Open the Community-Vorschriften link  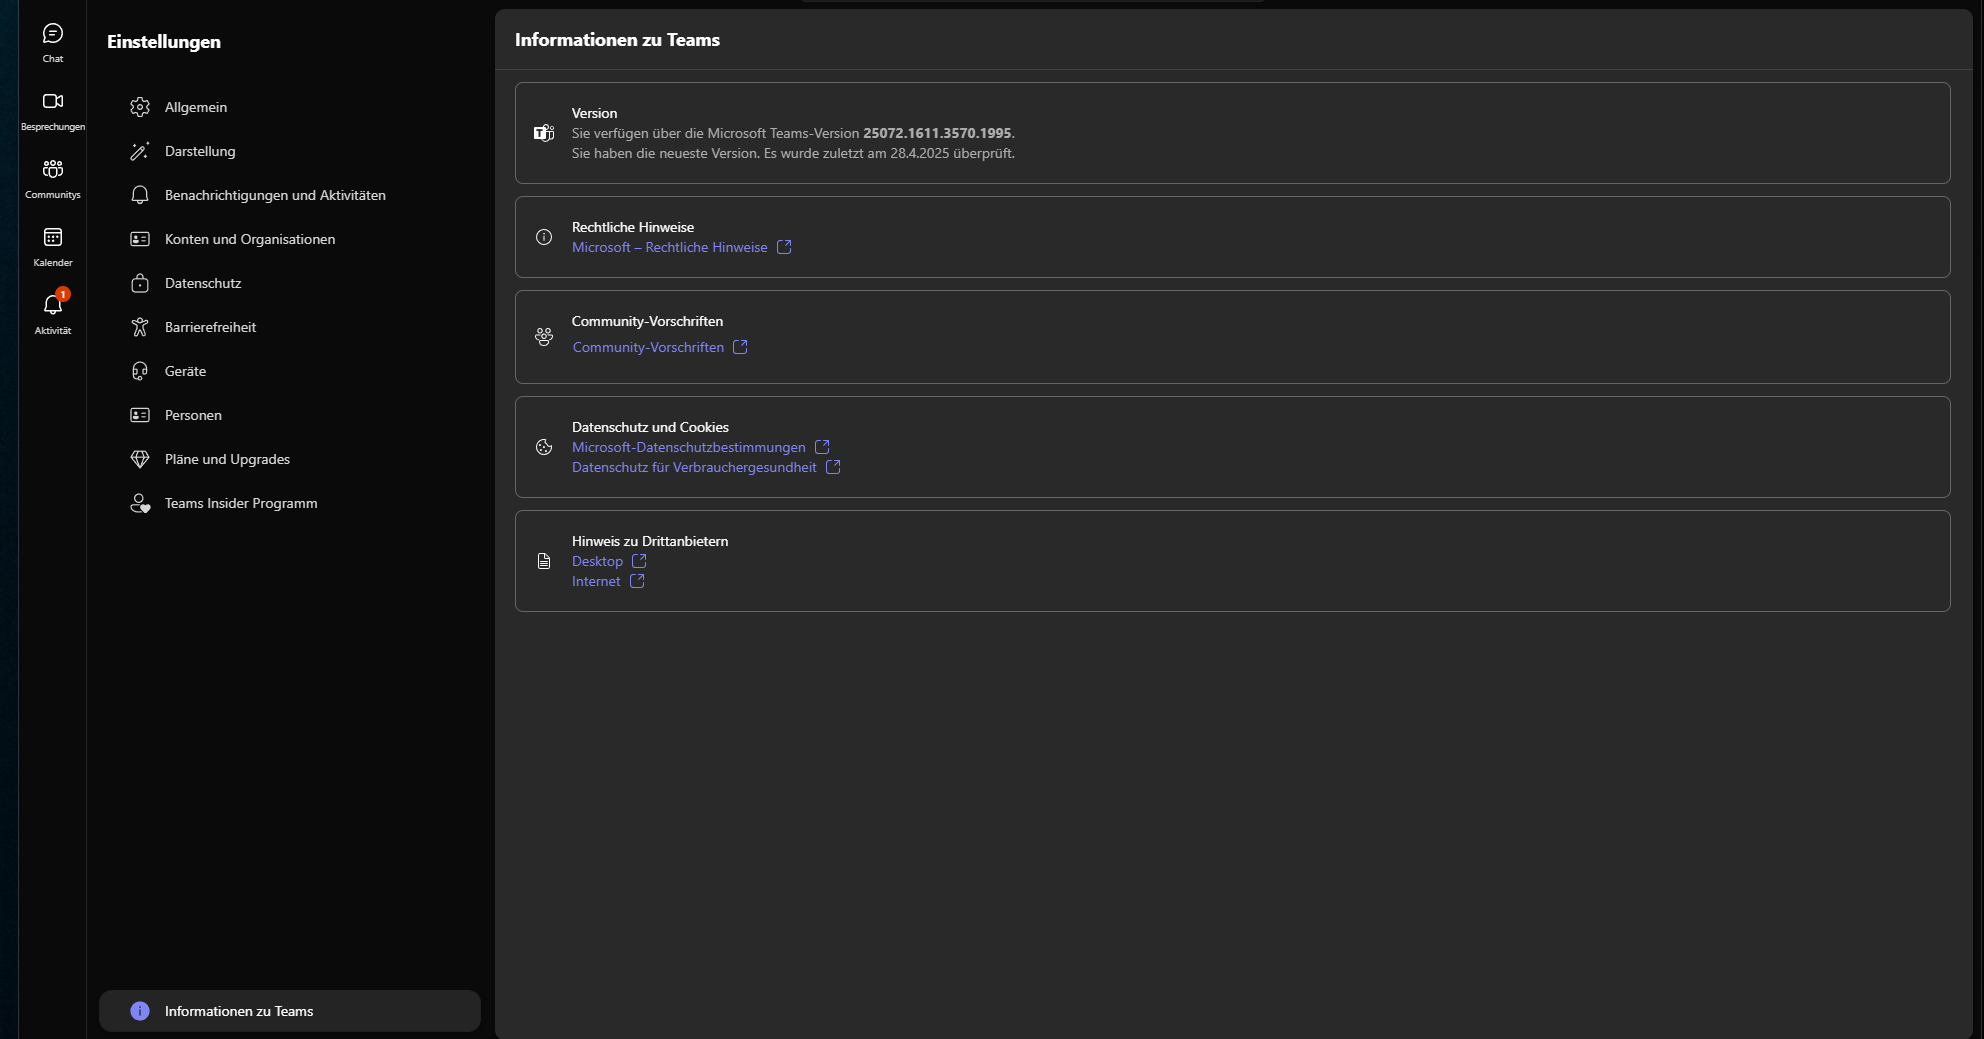[647, 347]
